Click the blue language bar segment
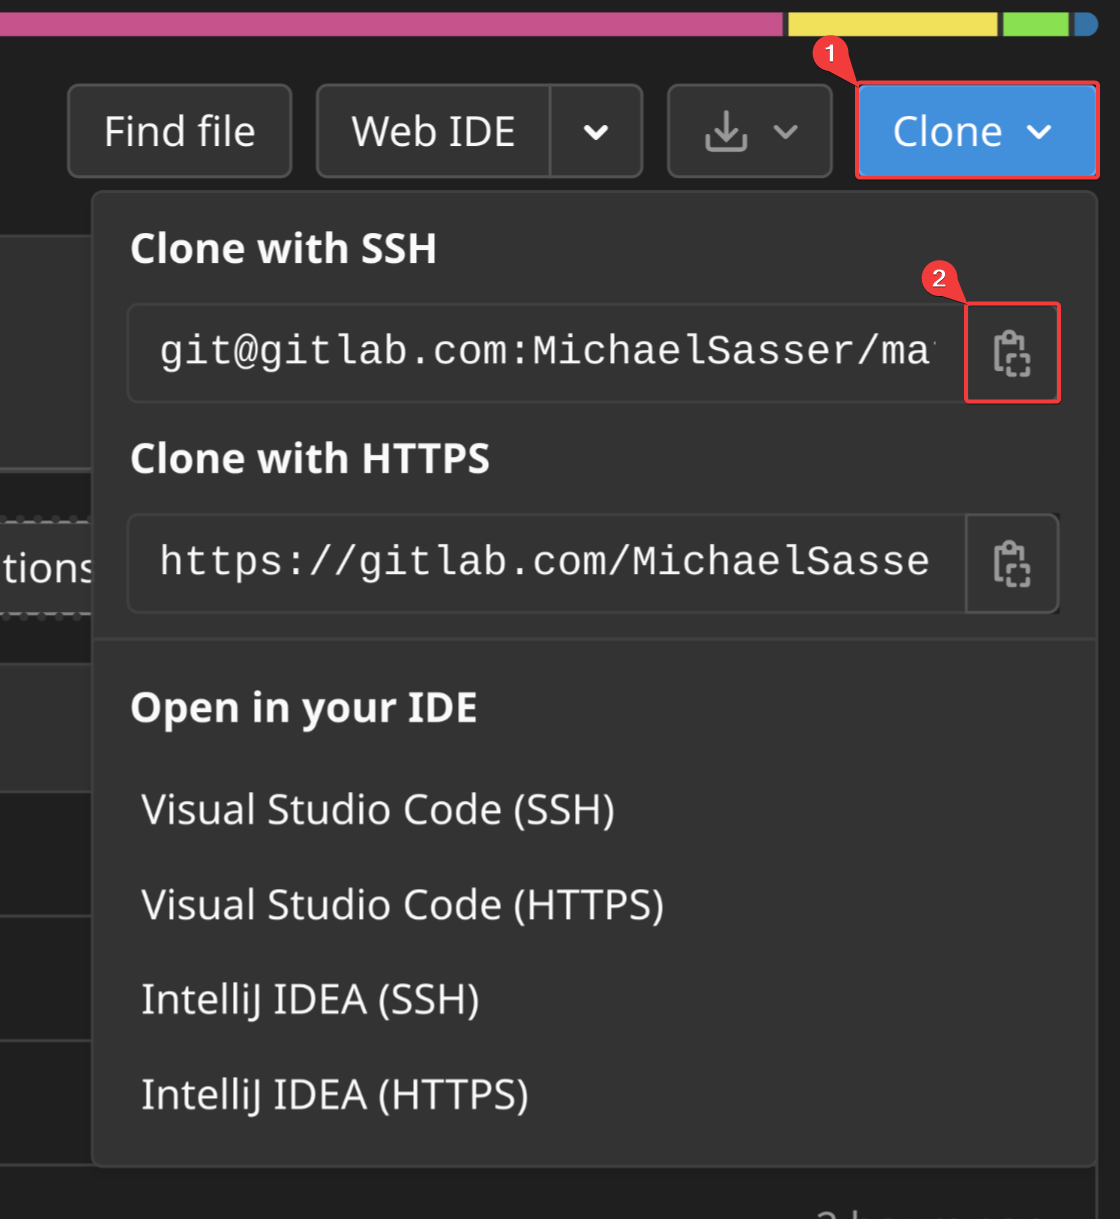 point(1086,23)
